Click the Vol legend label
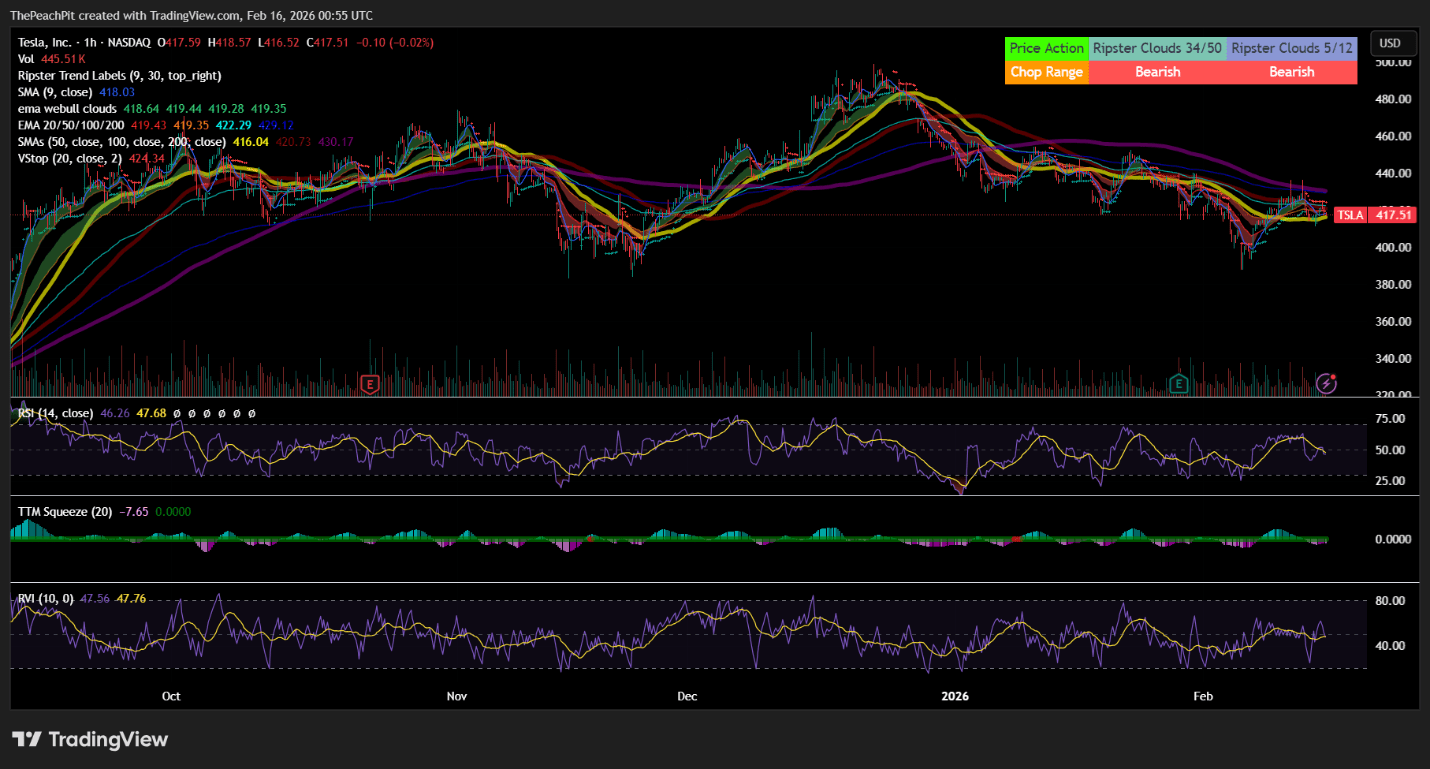 coord(26,59)
